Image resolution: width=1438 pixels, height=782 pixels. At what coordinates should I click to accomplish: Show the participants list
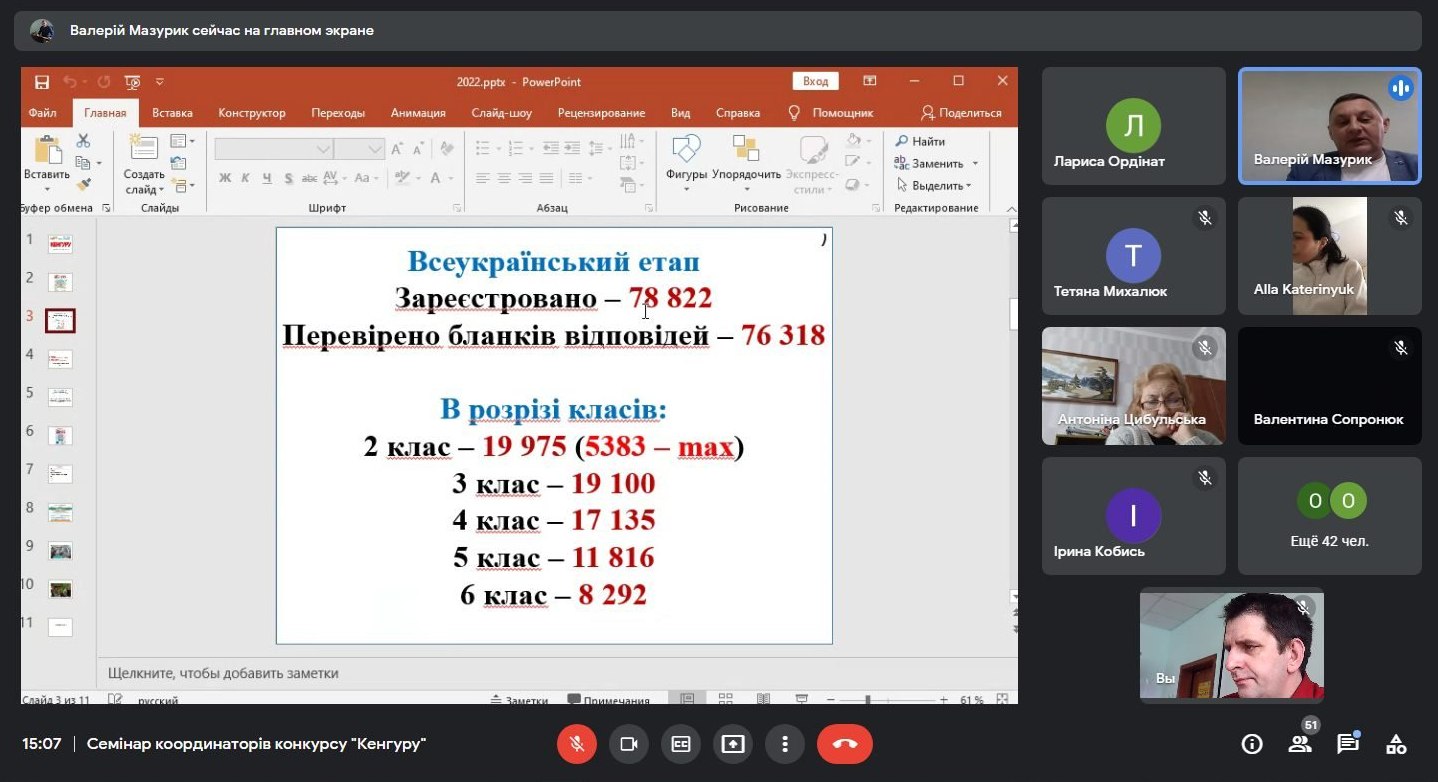[x=1299, y=744]
